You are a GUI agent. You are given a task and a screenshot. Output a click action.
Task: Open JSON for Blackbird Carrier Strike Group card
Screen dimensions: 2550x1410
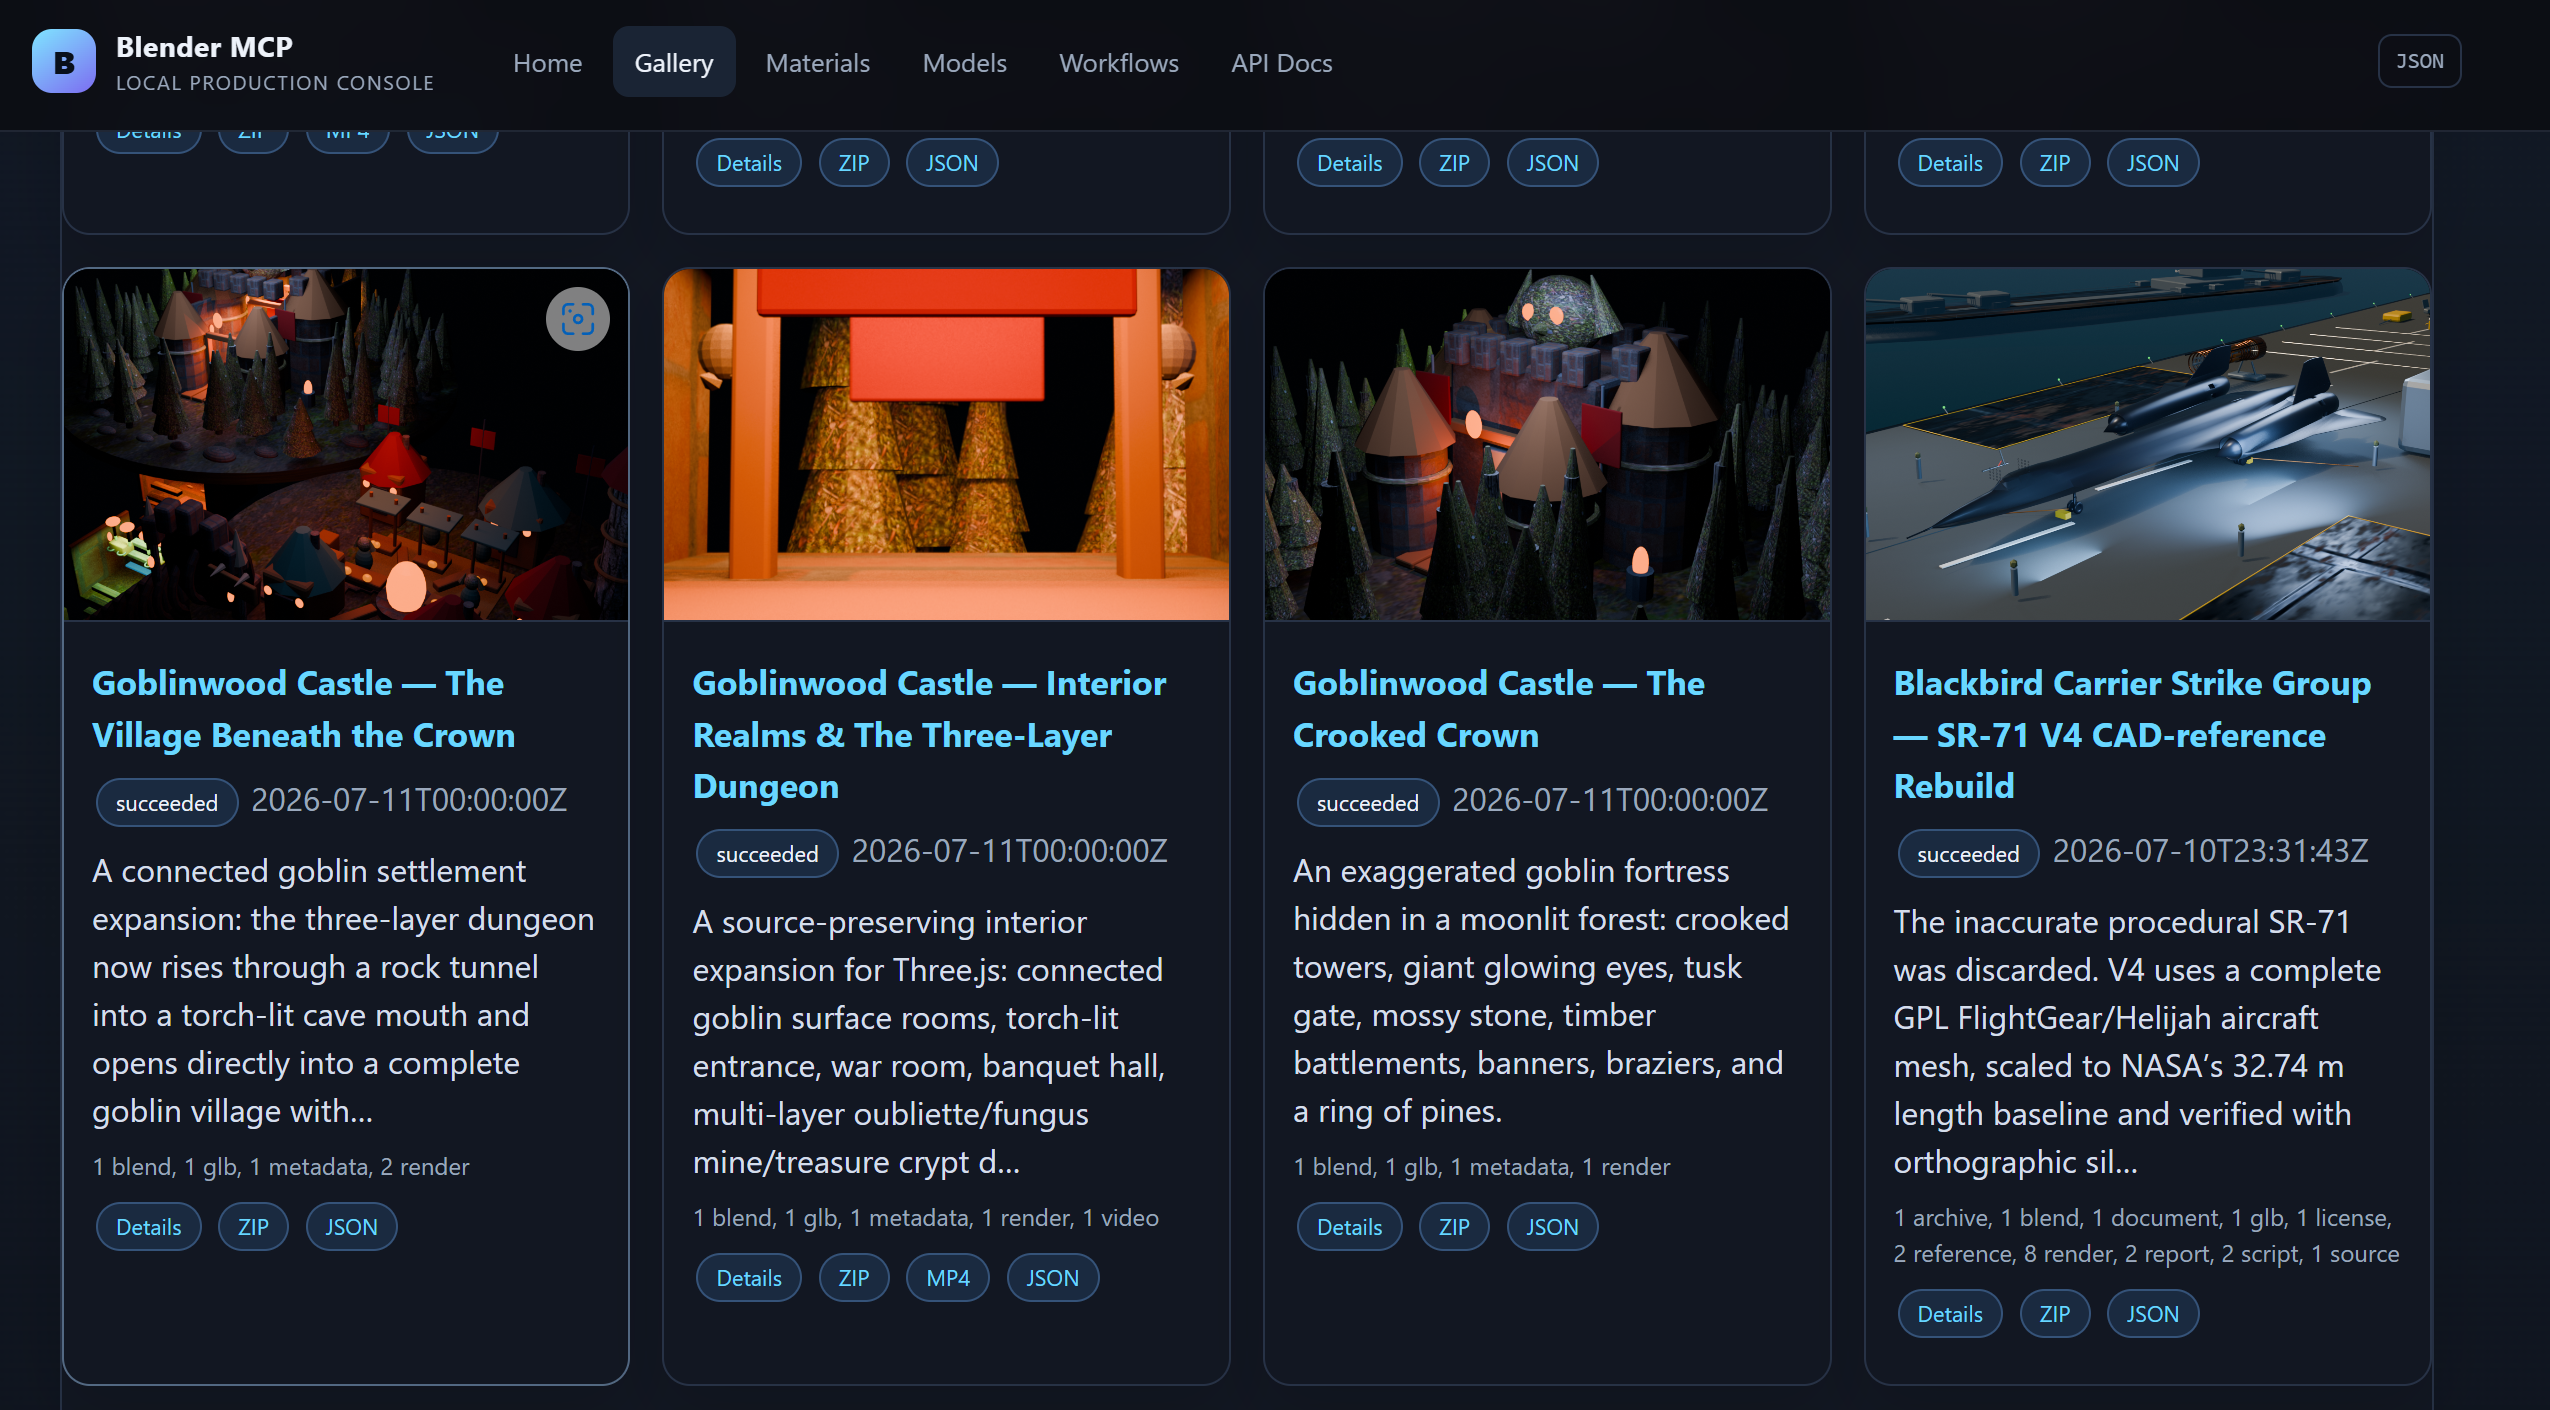pos(2153,1314)
